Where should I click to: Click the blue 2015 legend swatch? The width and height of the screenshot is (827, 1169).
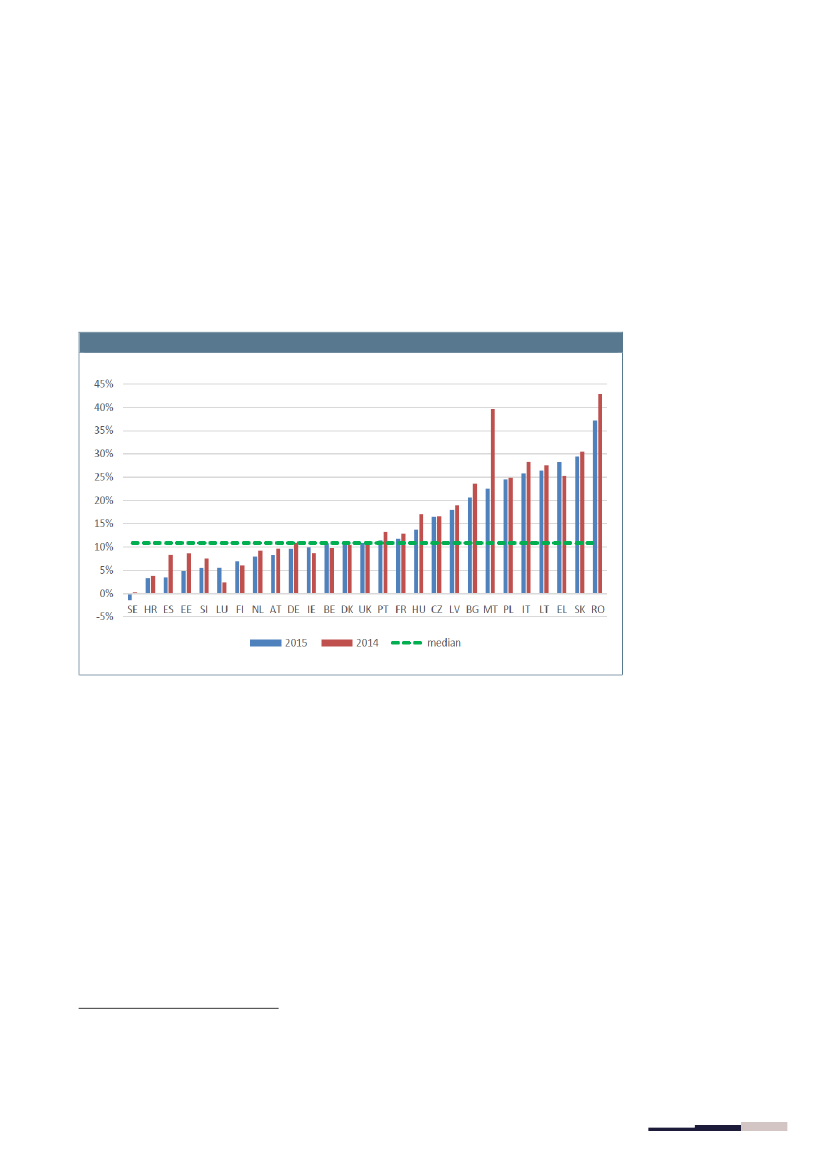265,643
